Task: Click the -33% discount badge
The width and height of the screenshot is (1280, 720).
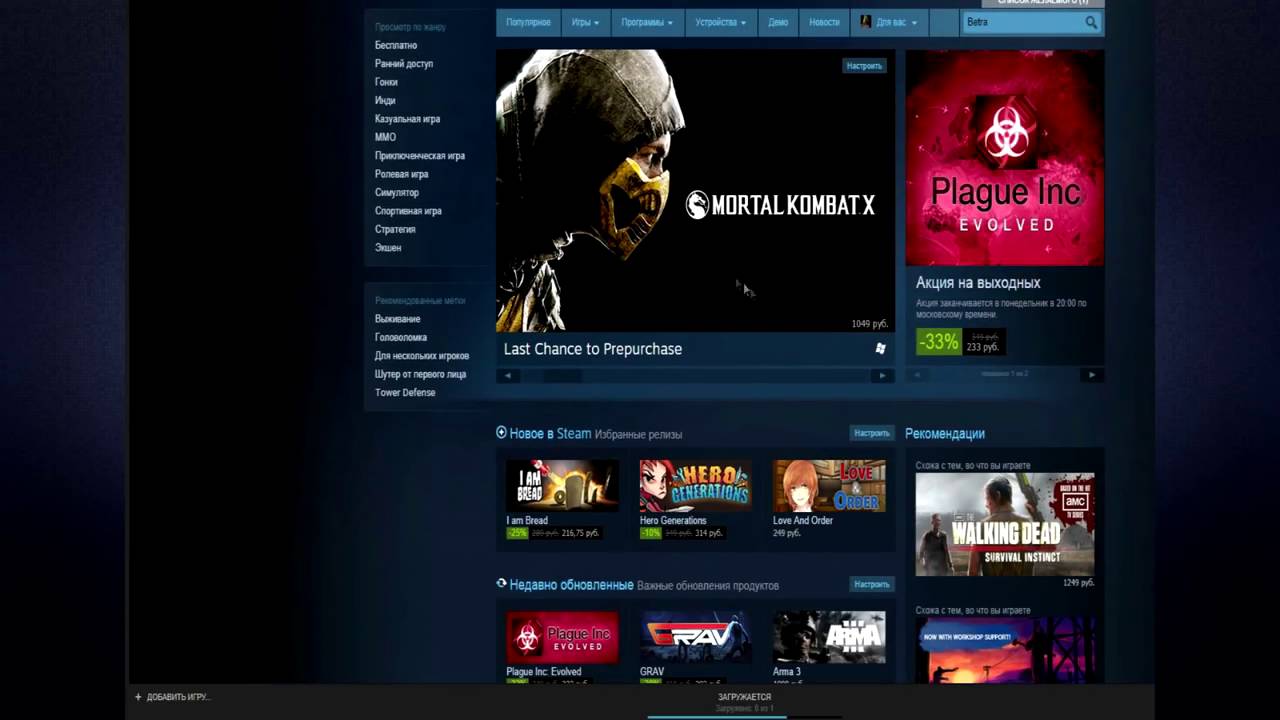Action: pyautogui.click(x=939, y=342)
